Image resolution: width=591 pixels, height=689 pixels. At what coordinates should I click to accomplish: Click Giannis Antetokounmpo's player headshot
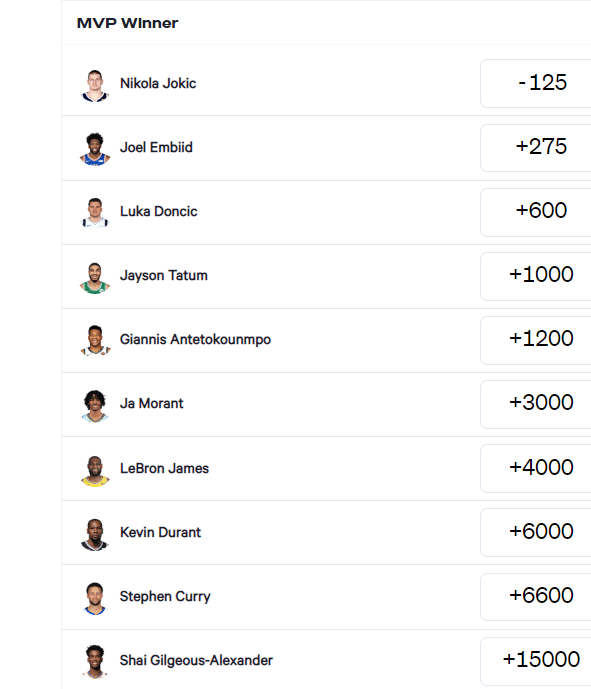pos(95,341)
